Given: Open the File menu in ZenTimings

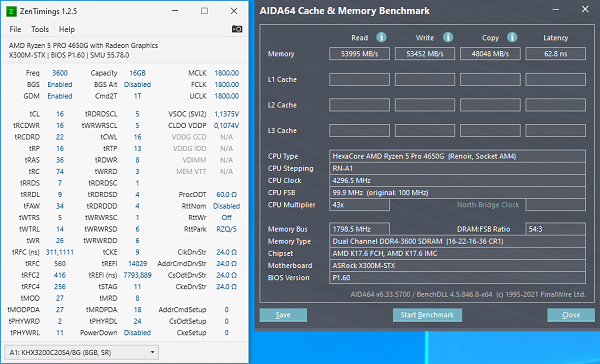Looking at the screenshot, I should click(x=15, y=29).
